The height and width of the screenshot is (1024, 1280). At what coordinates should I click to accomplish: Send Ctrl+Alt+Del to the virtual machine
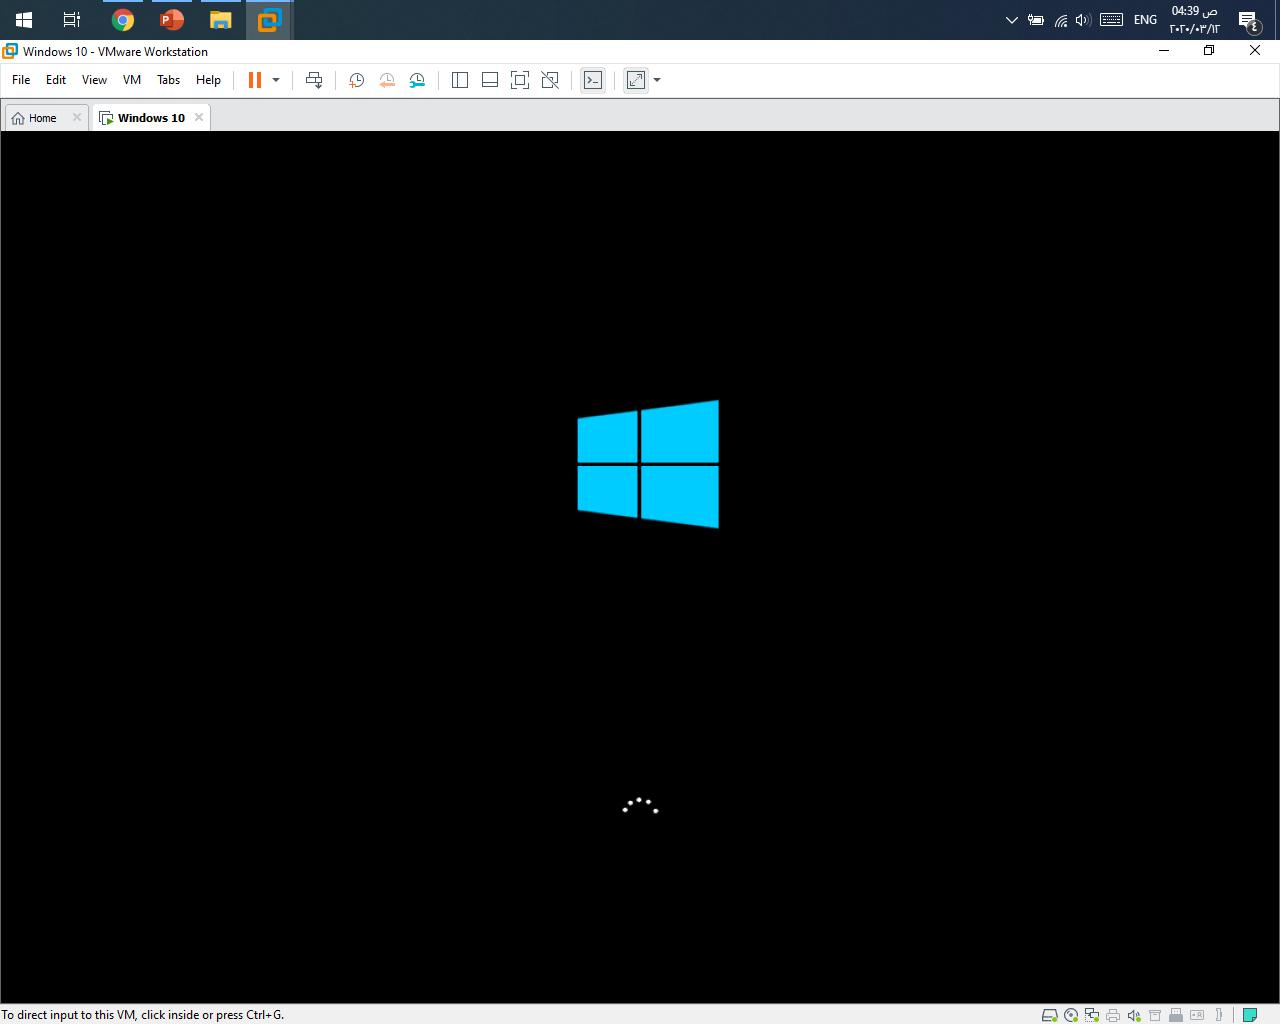[x=314, y=80]
